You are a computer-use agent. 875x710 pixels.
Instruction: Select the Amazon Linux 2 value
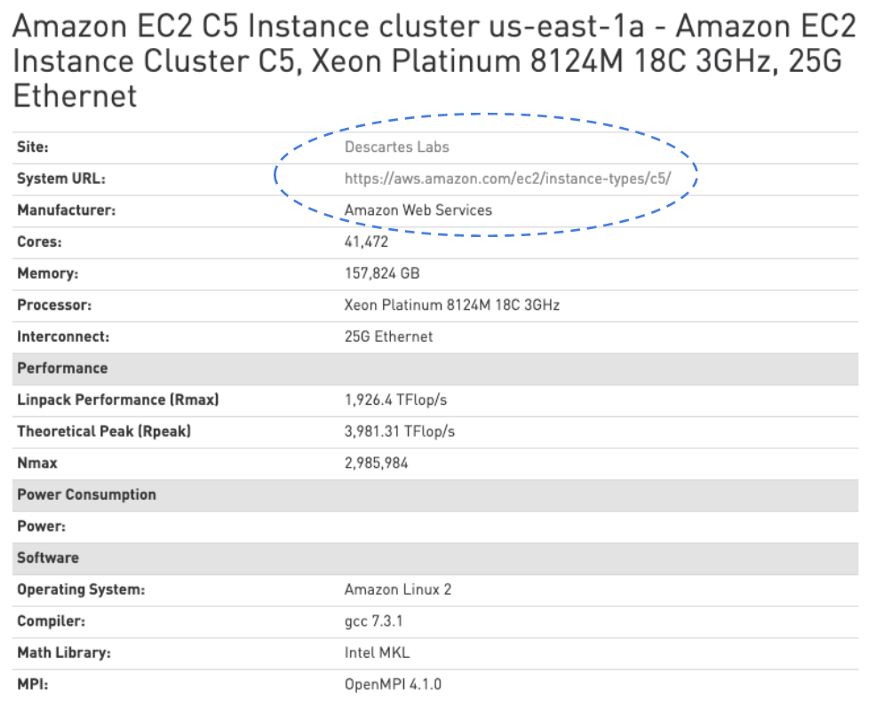[397, 590]
